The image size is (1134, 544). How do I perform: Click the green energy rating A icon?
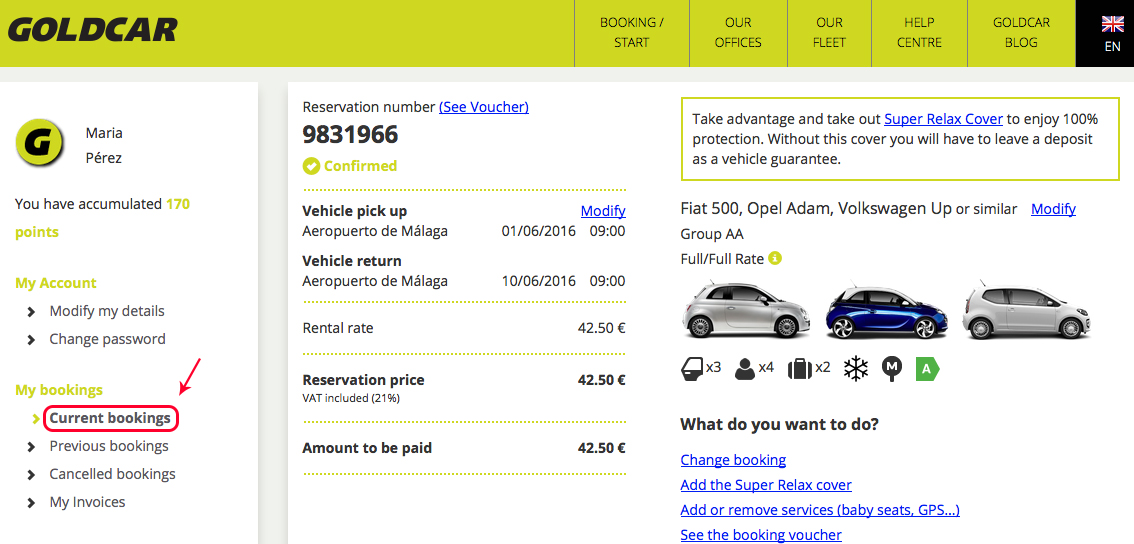tap(927, 369)
